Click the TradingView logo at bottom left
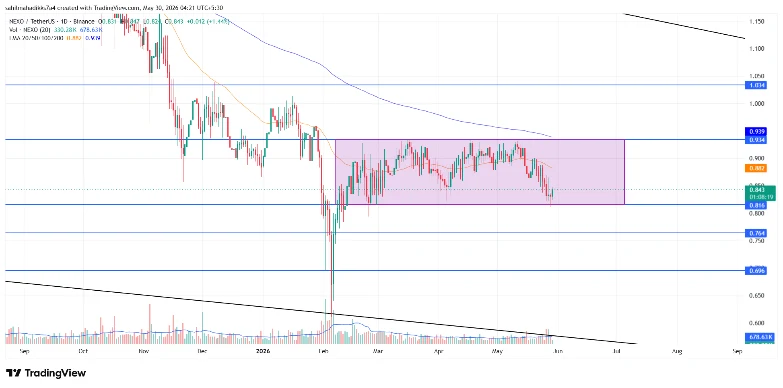The image size is (783, 388). point(46,373)
